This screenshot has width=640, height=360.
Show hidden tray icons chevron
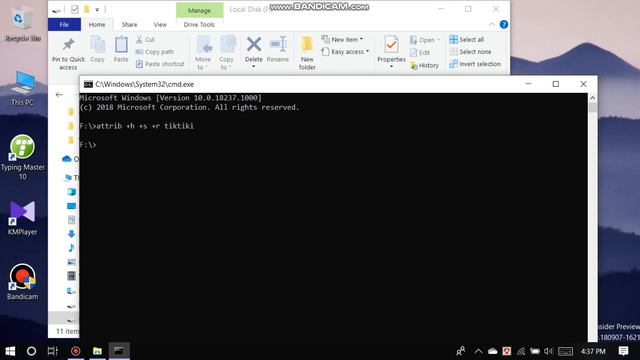tap(478, 351)
